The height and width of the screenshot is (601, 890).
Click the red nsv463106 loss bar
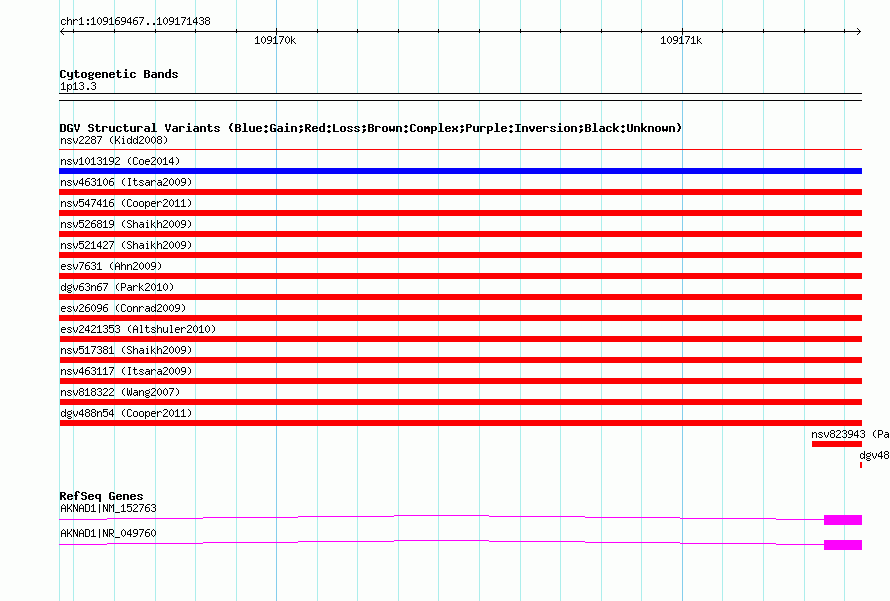click(x=460, y=192)
